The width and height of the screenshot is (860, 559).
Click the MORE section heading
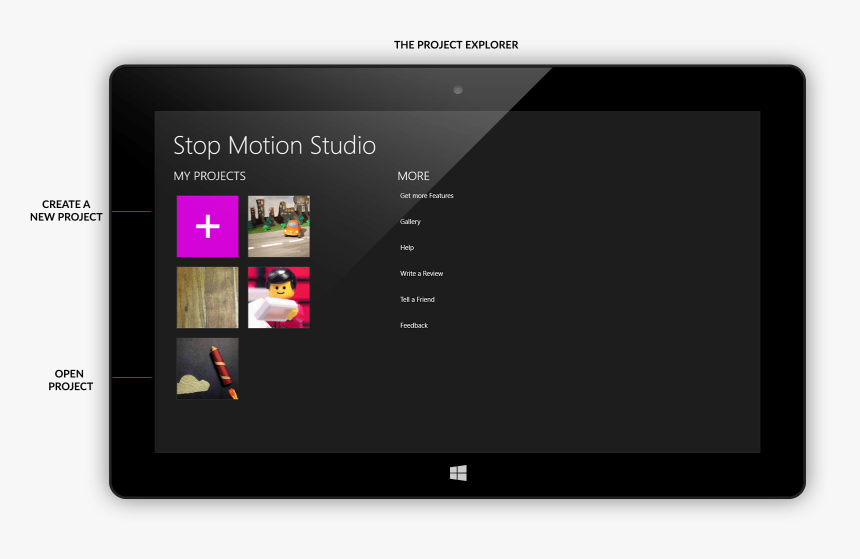click(414, 176)
